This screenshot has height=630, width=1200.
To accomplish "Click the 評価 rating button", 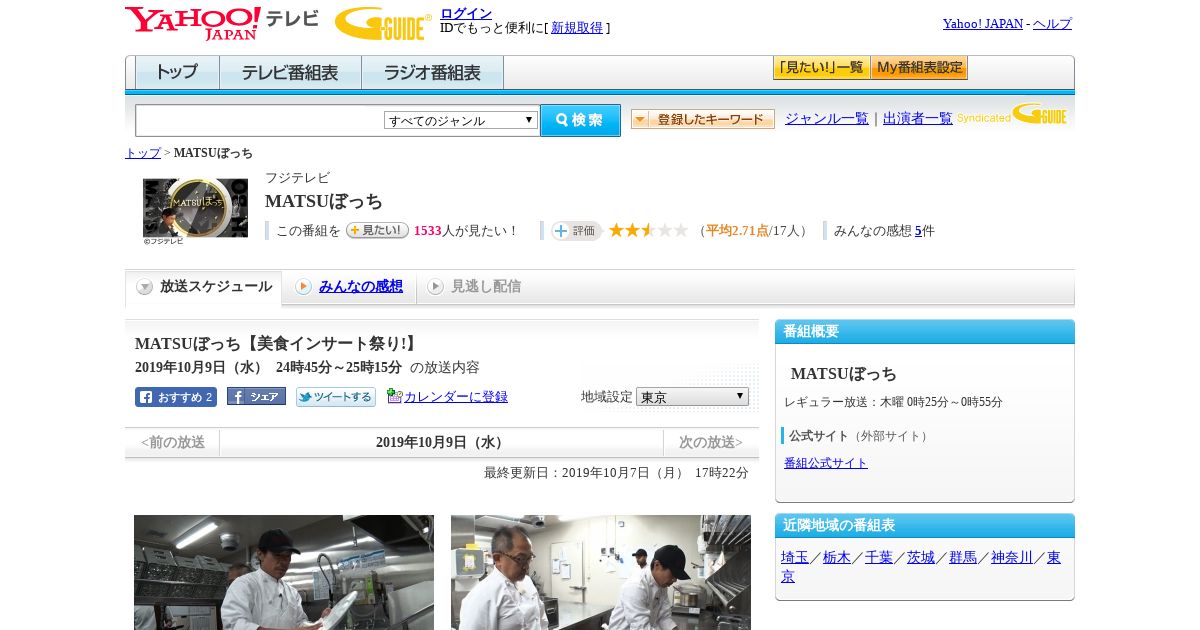I will tap(576, 230).
